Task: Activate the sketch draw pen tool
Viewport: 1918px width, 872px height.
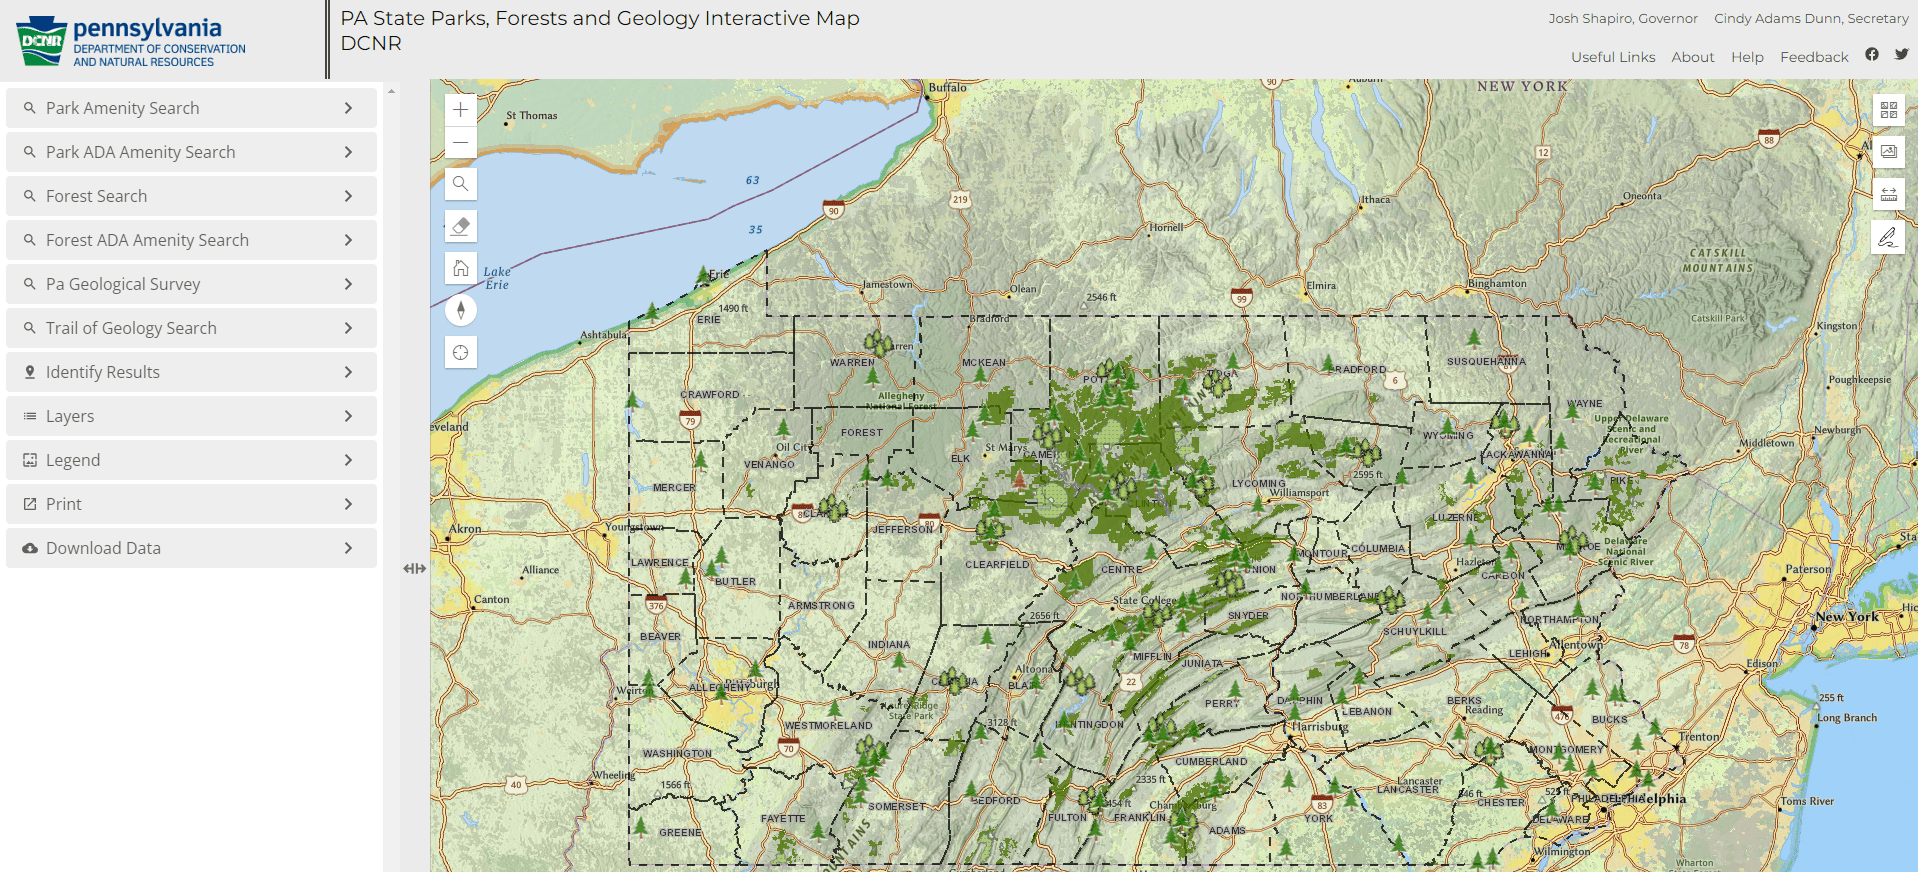Action: point(1887,237)
